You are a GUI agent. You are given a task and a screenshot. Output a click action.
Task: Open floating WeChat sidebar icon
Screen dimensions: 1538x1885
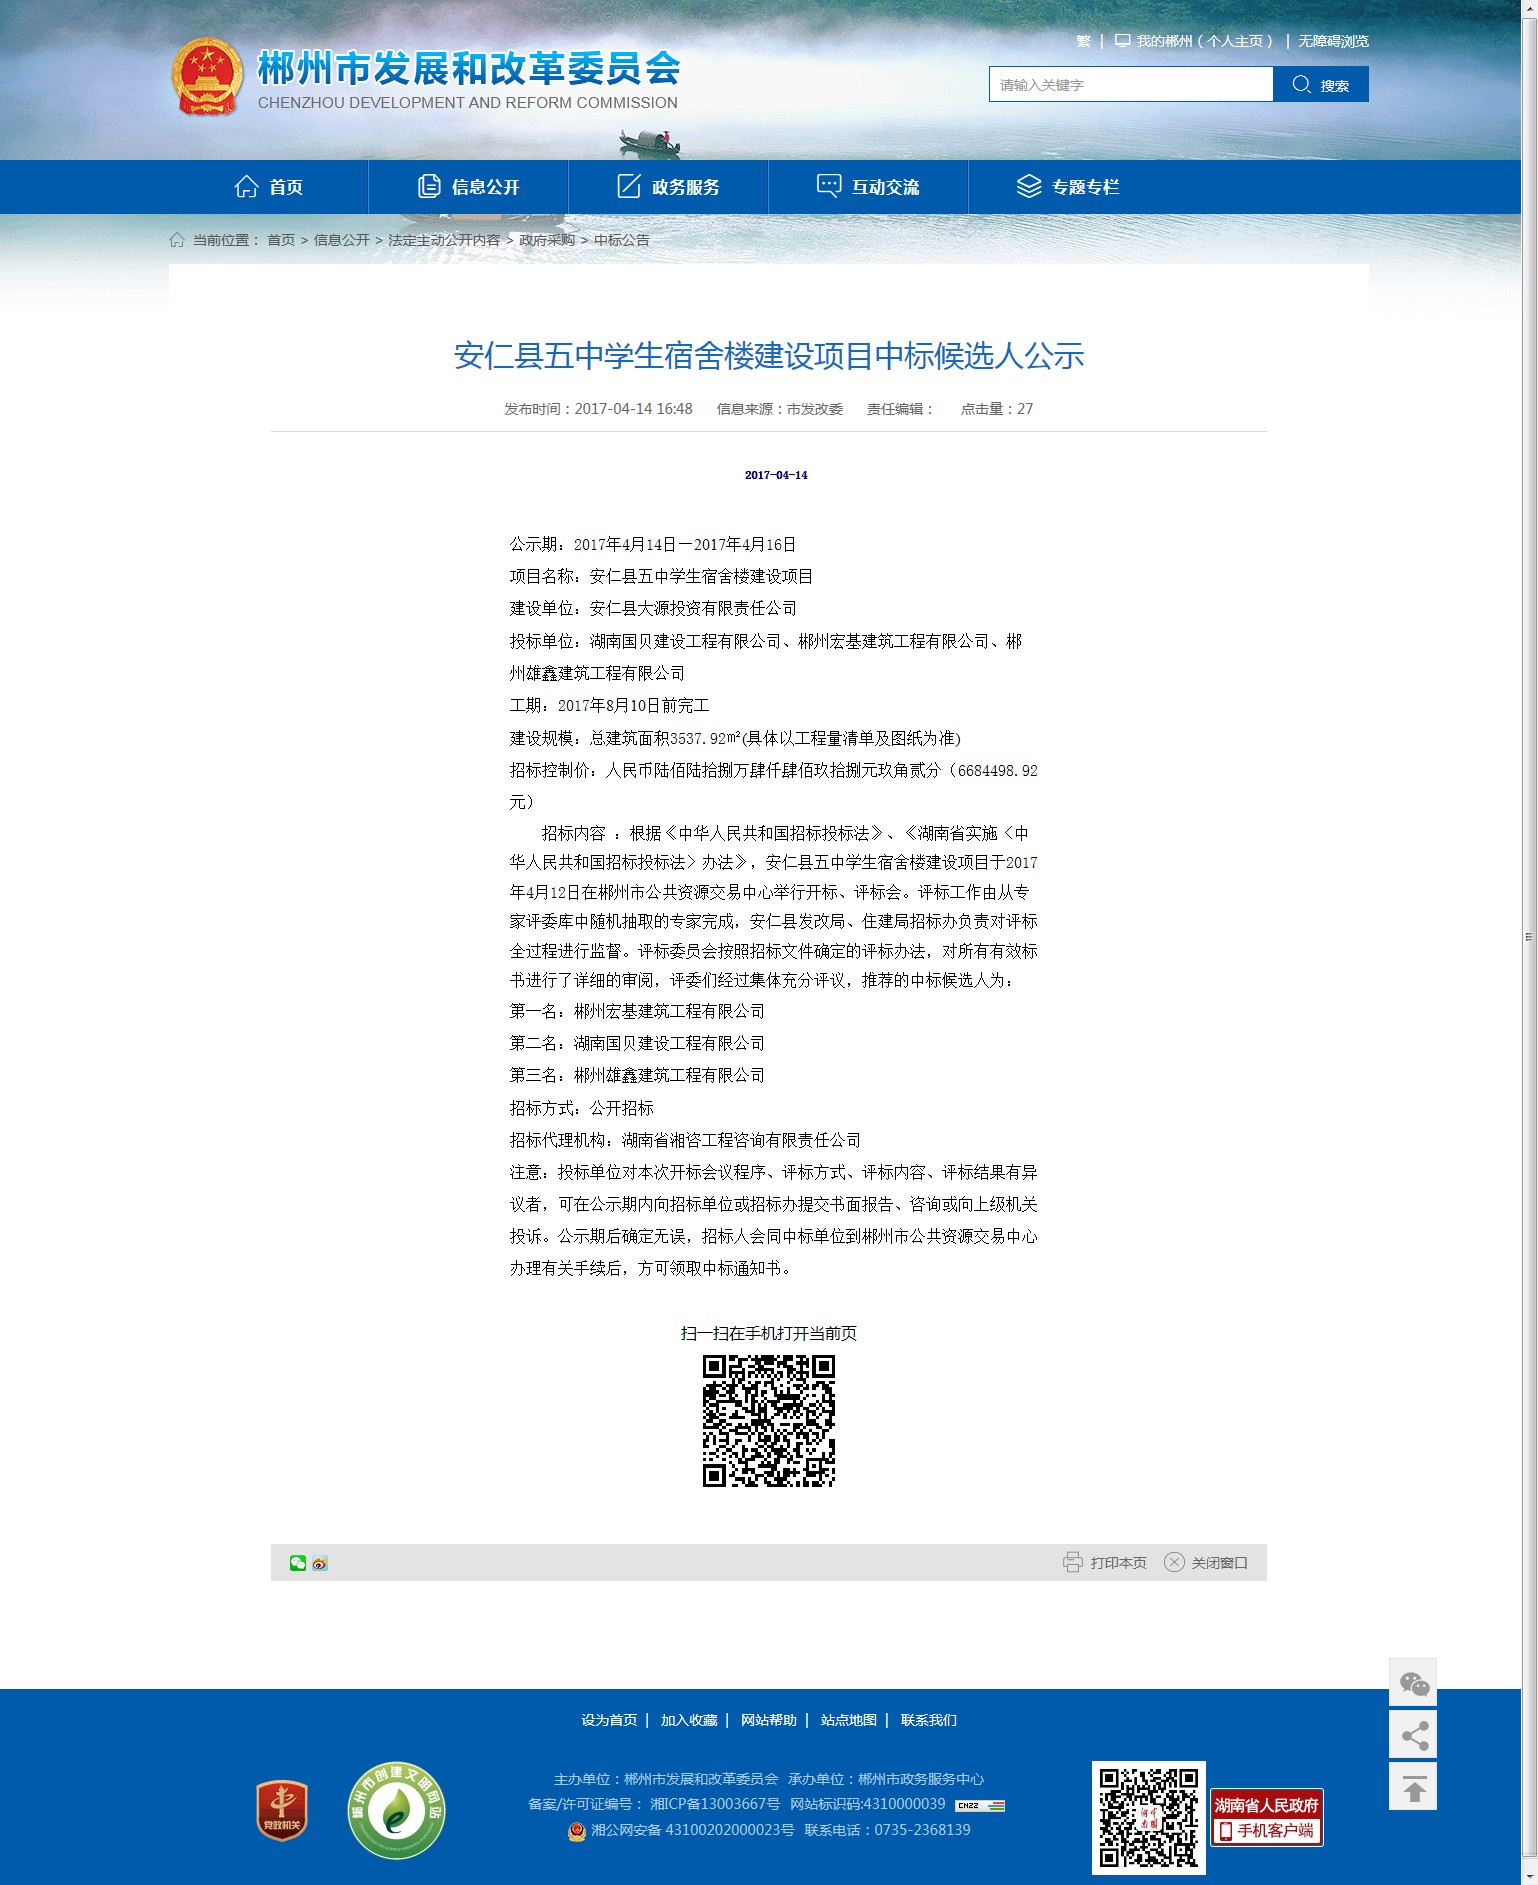[1413, 1682]
